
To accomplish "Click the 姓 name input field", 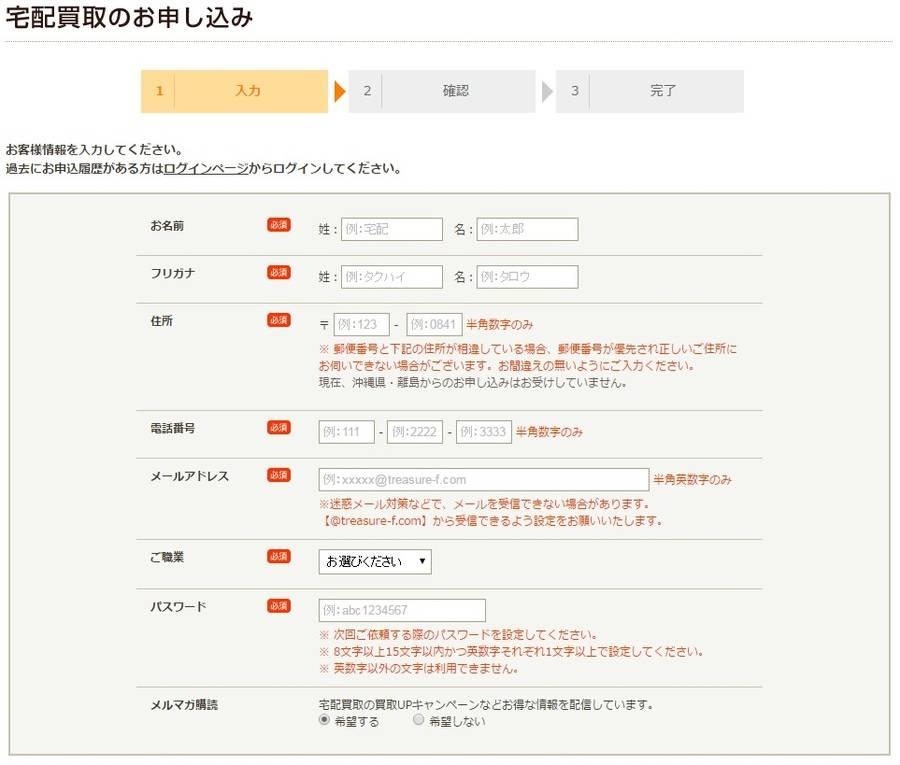I will (391, 229).
